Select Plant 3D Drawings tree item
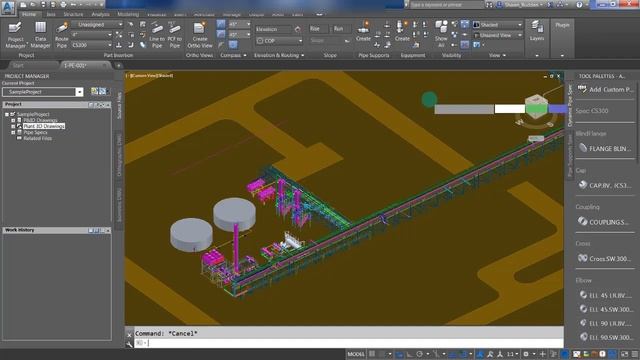 (44, 126)
